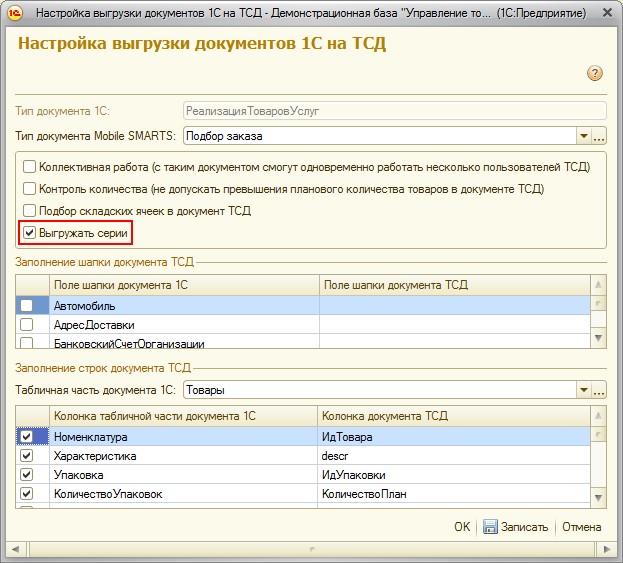Viewport: 623px width, 563px height.
Task: Uncheck the КоличествоУпаковок row checkbox
Action: 27,494
